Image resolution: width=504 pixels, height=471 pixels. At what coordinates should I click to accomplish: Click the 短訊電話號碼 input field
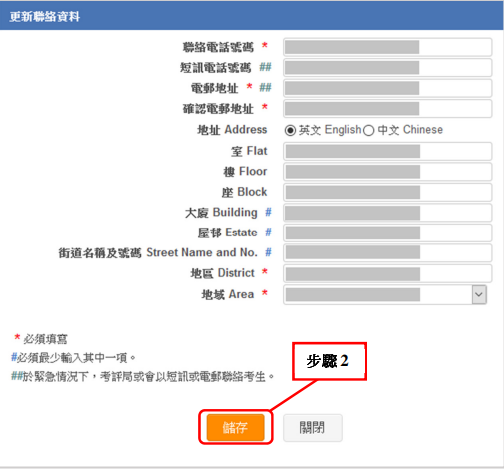click(x=388, y=68)
